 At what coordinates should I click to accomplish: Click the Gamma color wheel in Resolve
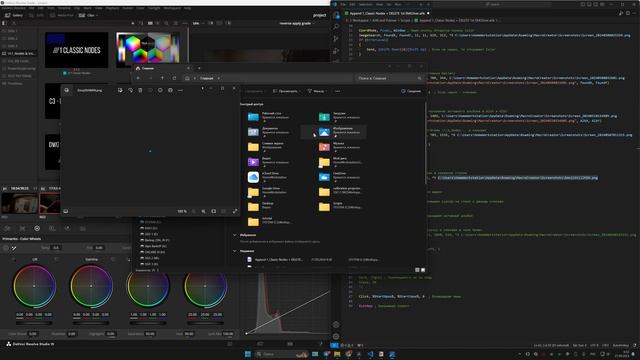(91, 286)
